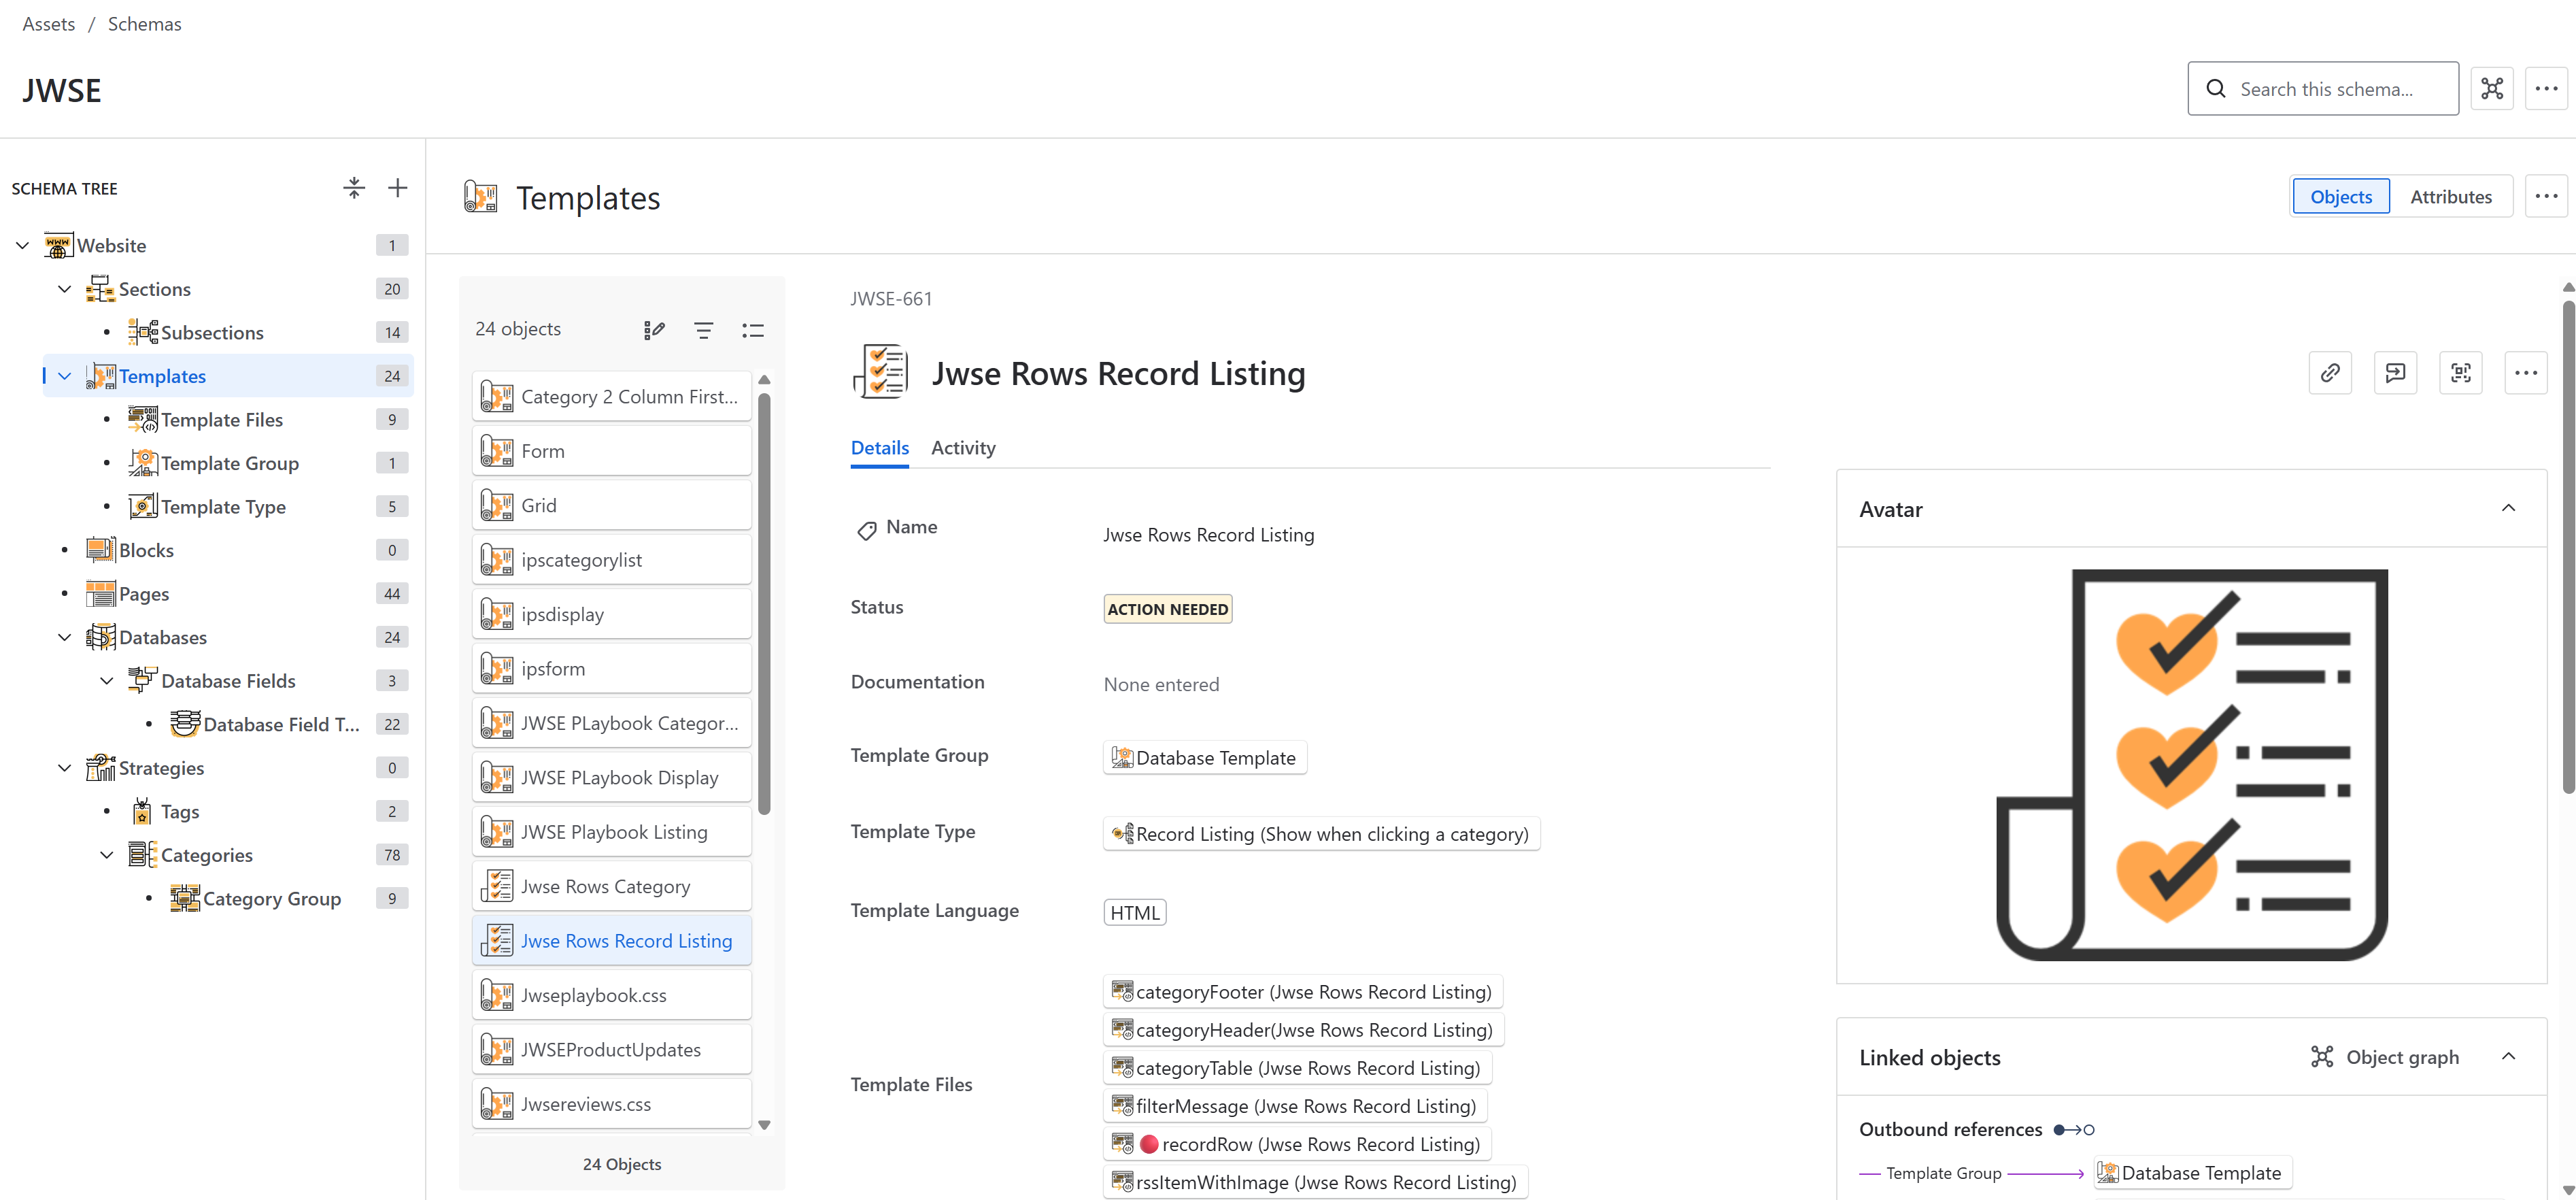
Task: Open the Schemas breadcrumb link
Action: (x=144, y=24)
